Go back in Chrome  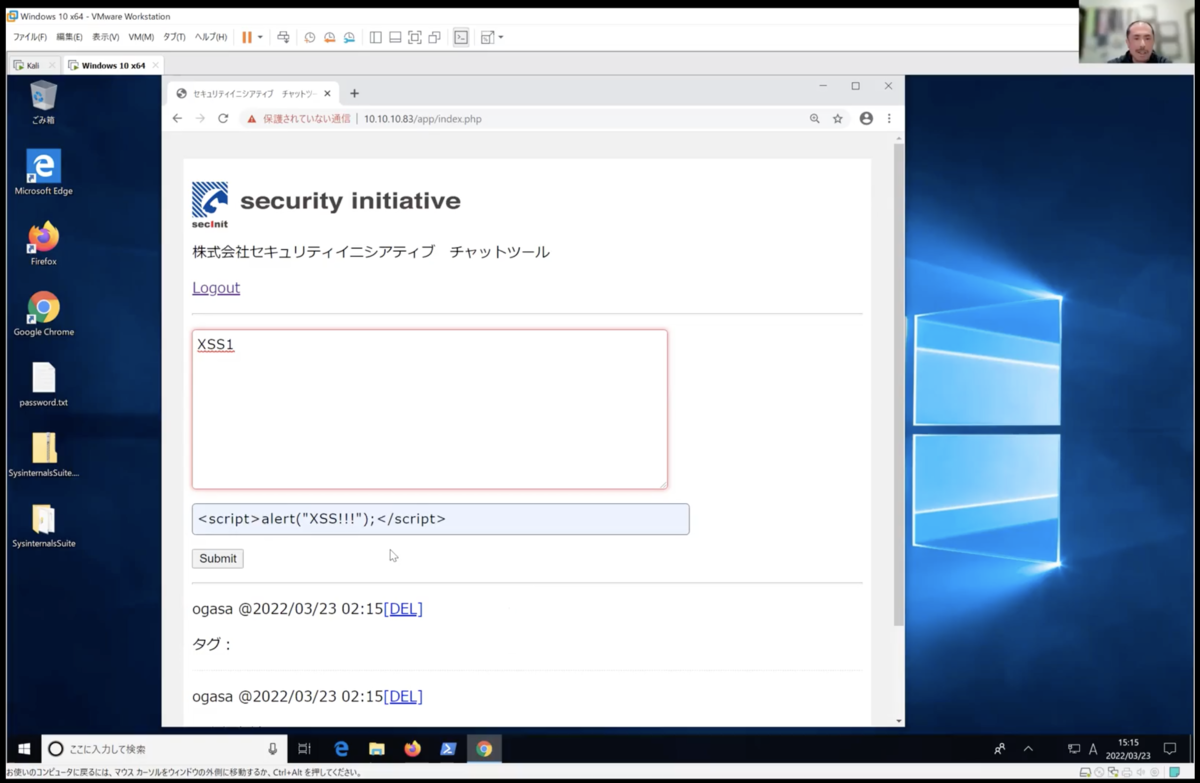(177, 118)
